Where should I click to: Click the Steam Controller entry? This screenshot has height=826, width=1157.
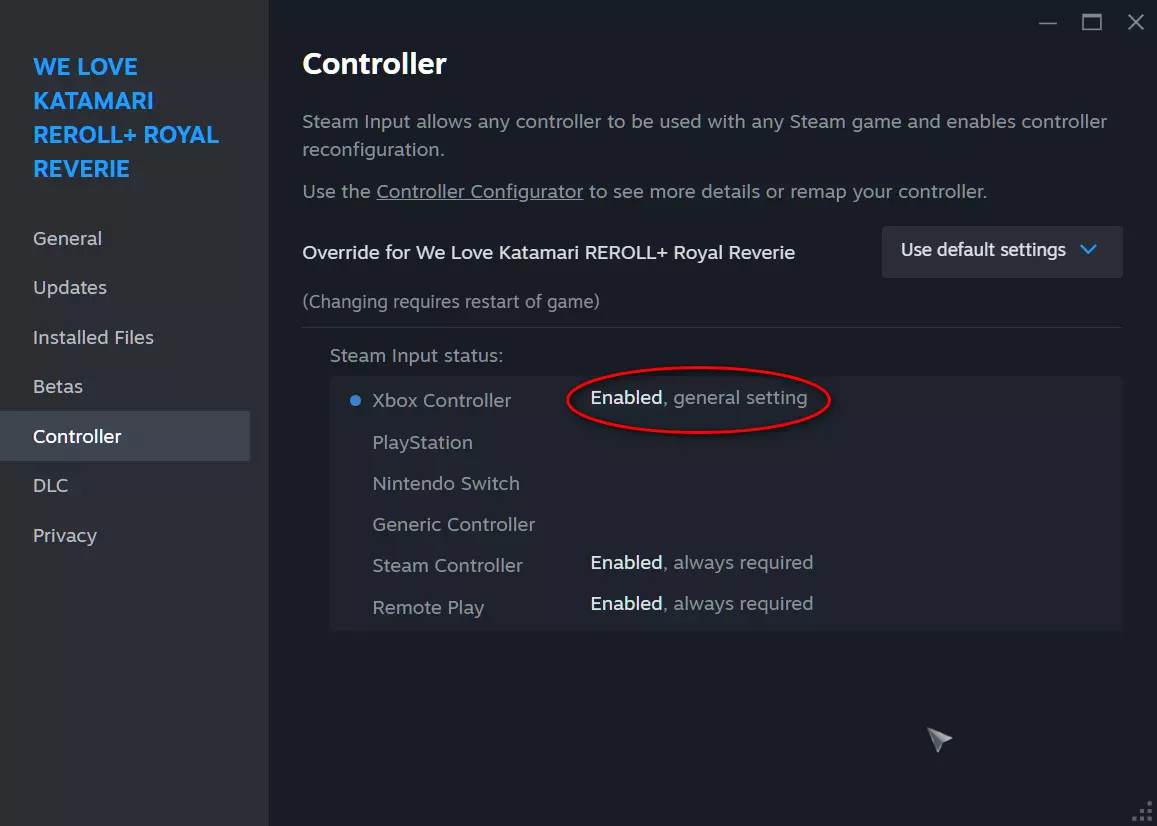447,566
